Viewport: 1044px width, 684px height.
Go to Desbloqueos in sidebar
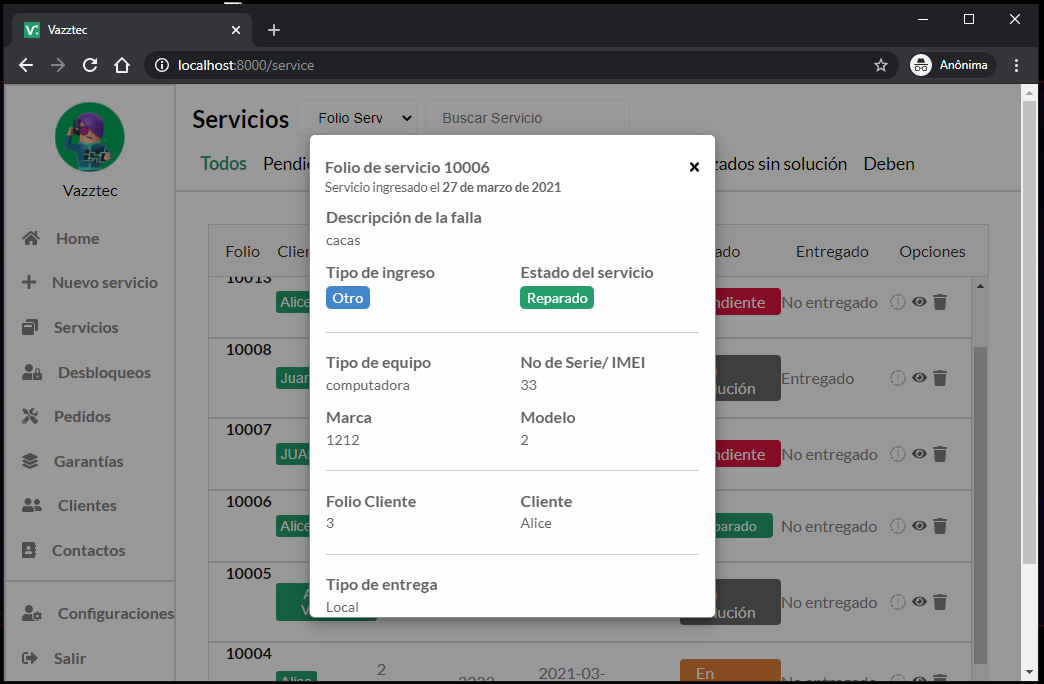click(104, 372)
